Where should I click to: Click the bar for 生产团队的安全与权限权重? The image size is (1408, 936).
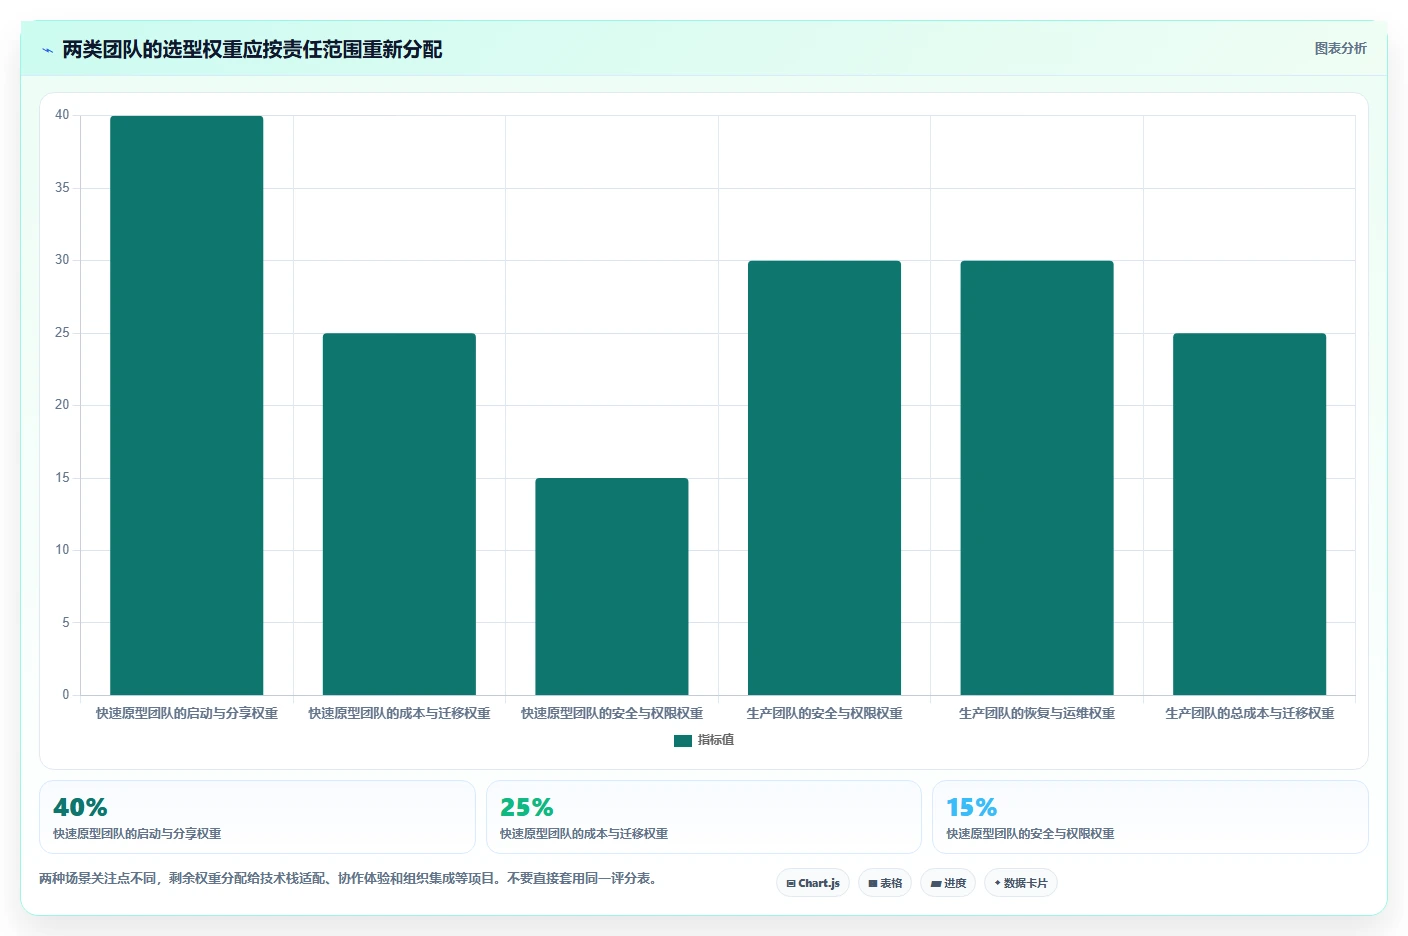point(824,478)
